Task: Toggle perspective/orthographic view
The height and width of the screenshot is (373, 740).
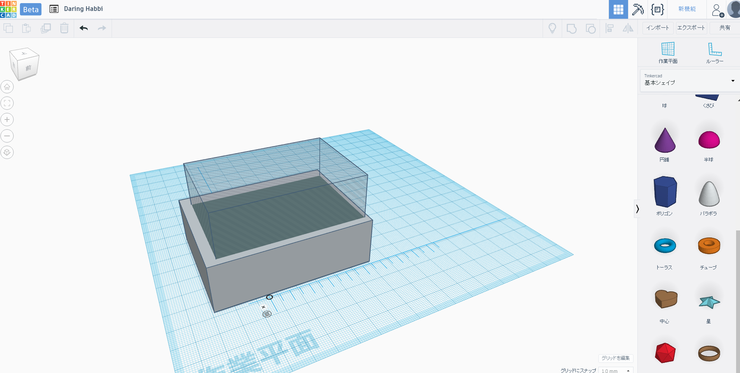Action: [x=7, y=153]
